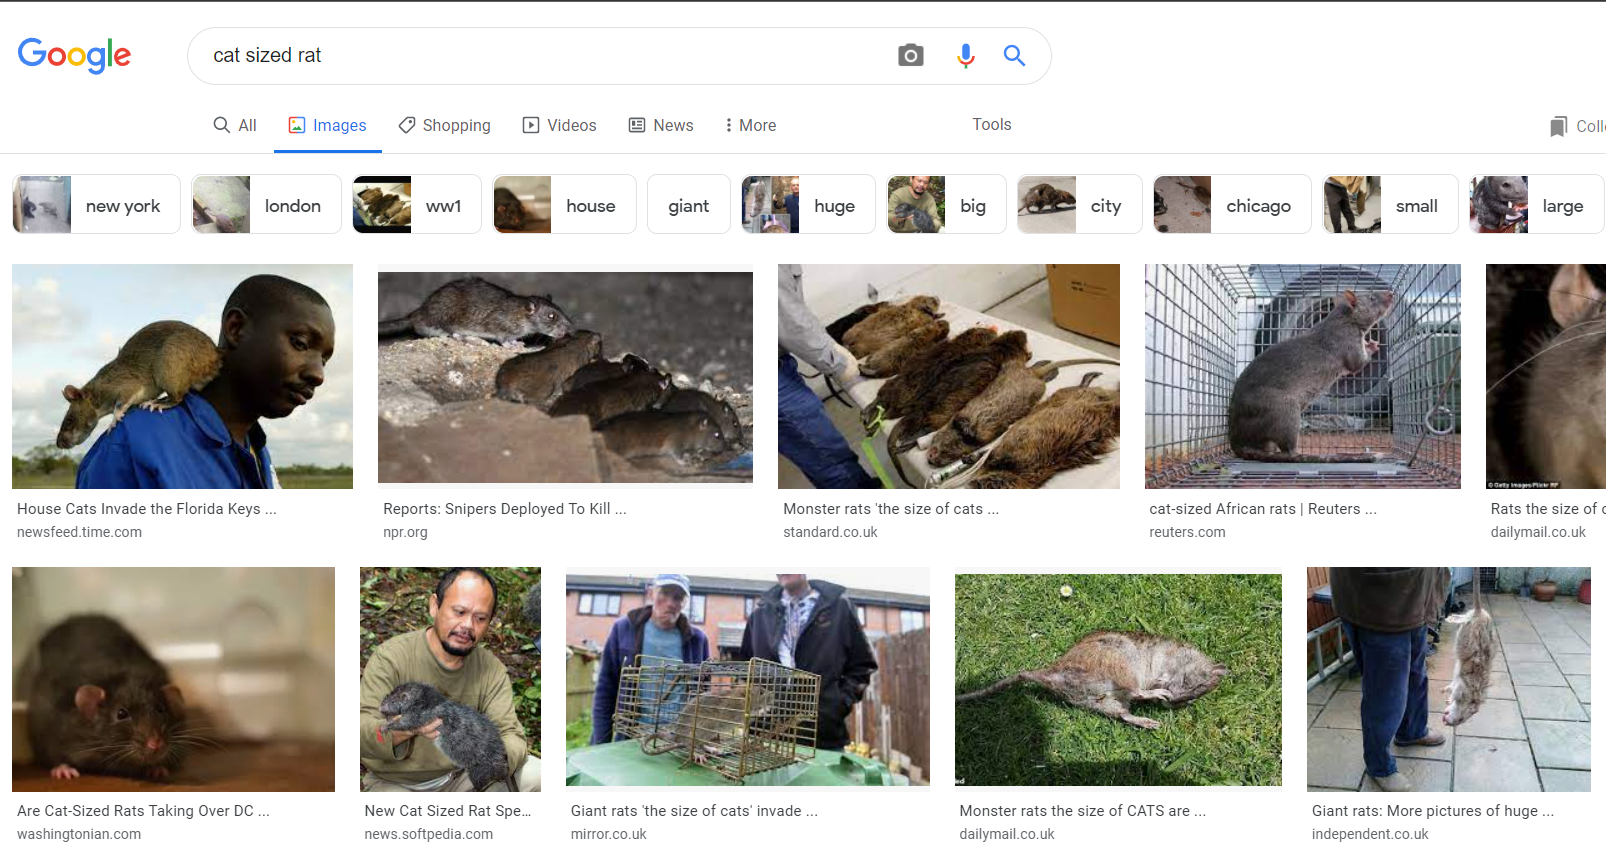This screenshot has height=859, width=1606.
Task: Open 'Monster rats the size of CATS are' link
Action: pos(1083,811)
